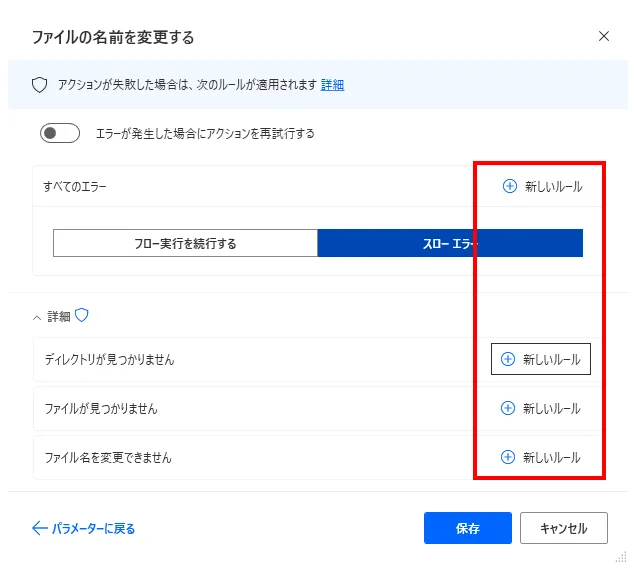Select スロー エラー option
Image resolution: width=634 pixels, height=569 pixels.
click(x=449, y=243)
